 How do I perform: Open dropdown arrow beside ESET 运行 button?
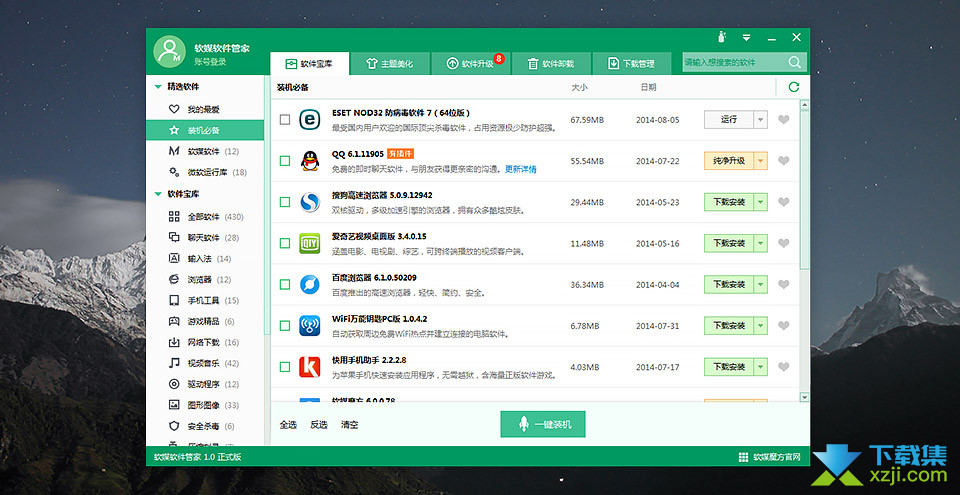[x=760, y=119]
